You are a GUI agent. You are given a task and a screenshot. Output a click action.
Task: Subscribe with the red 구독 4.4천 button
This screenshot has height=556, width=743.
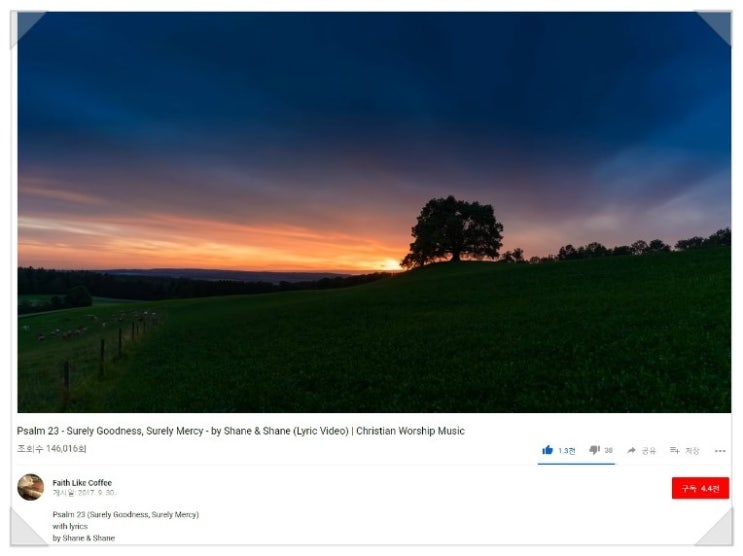click(x=700, y=488)
